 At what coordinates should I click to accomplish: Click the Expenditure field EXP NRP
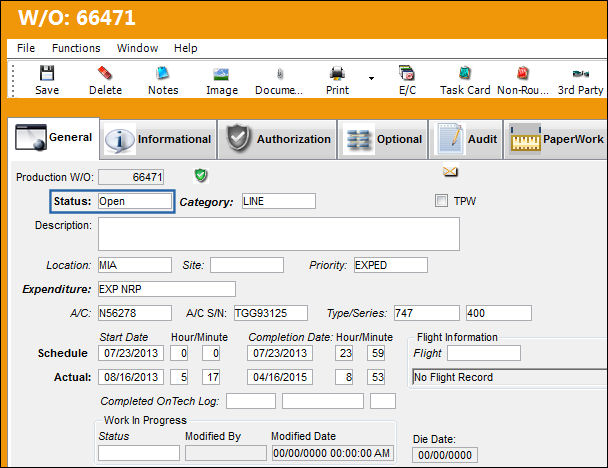click(167, 289)
